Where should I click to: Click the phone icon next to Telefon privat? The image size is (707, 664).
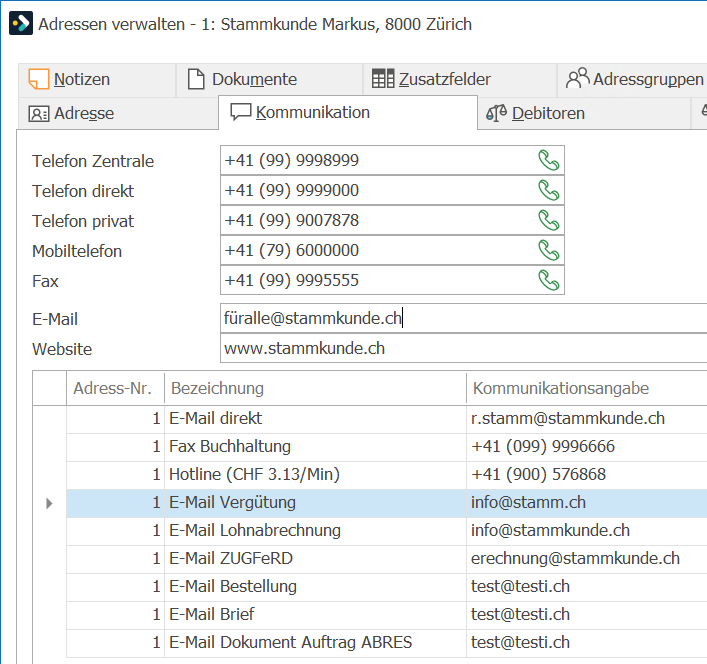(548, 220)
